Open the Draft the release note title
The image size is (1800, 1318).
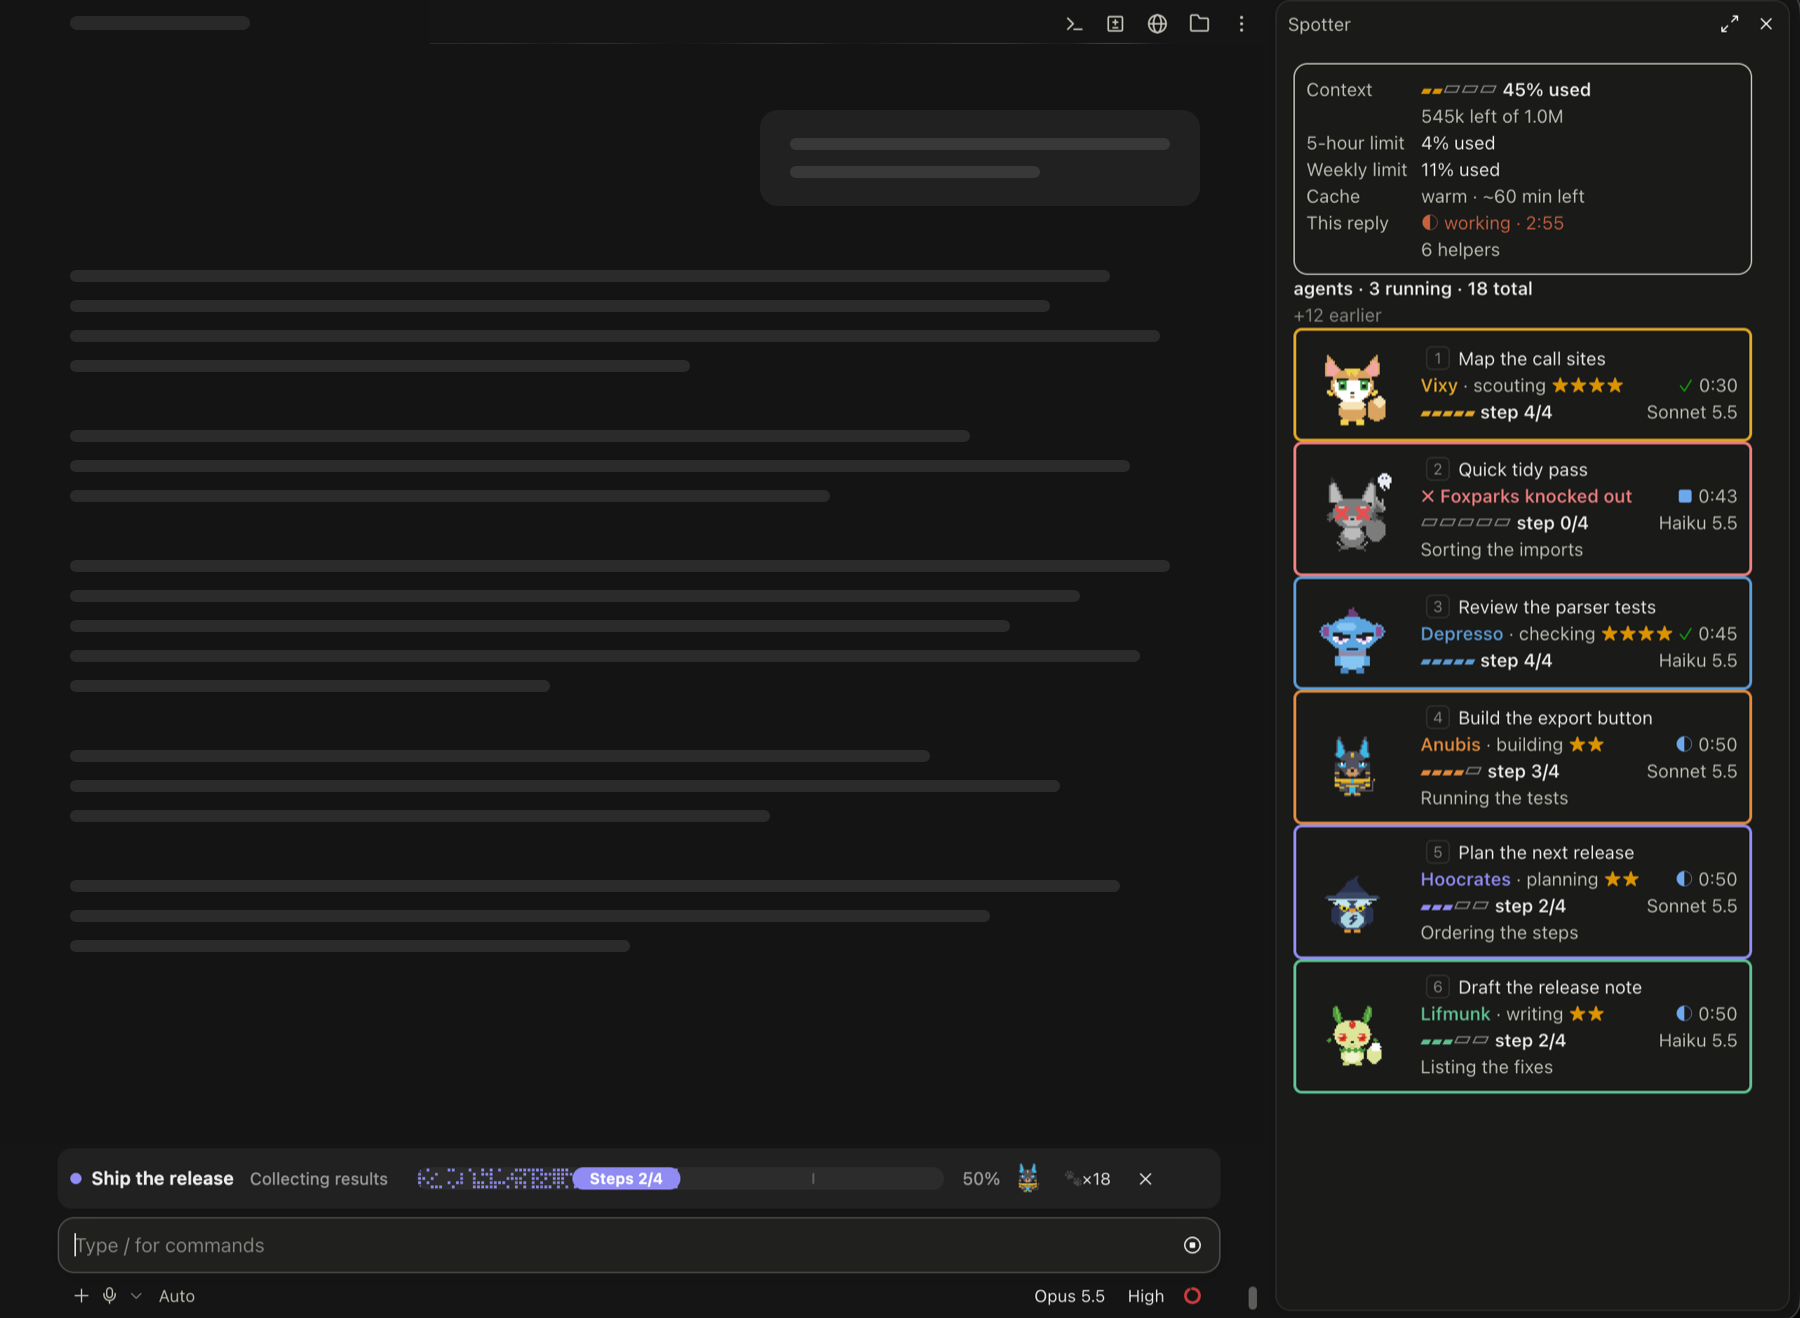(x=1549, y=988)
